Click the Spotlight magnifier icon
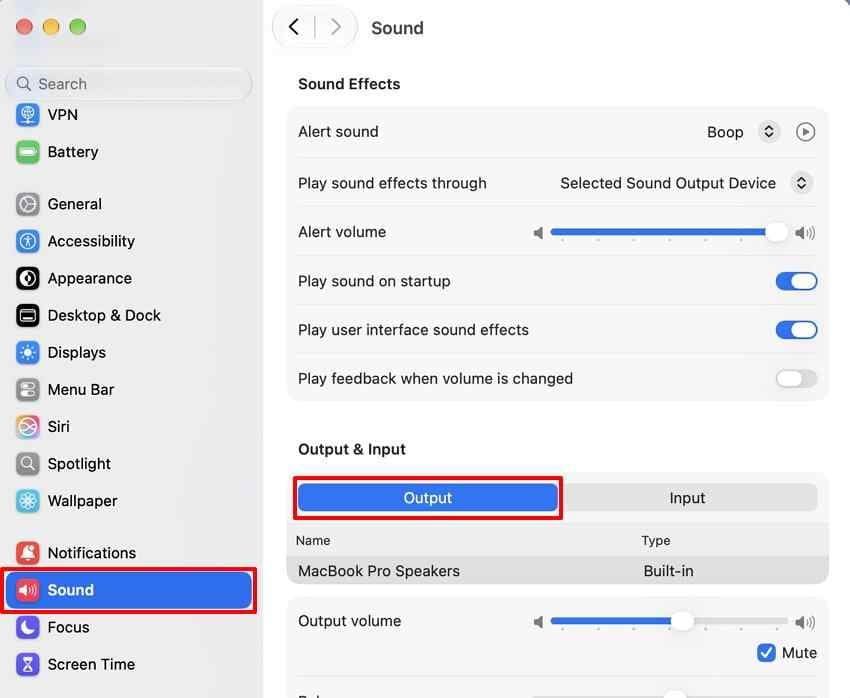Image resolution: width=850 pixels, height=698 pixels. pyautogui.click(x=28, y=464)
